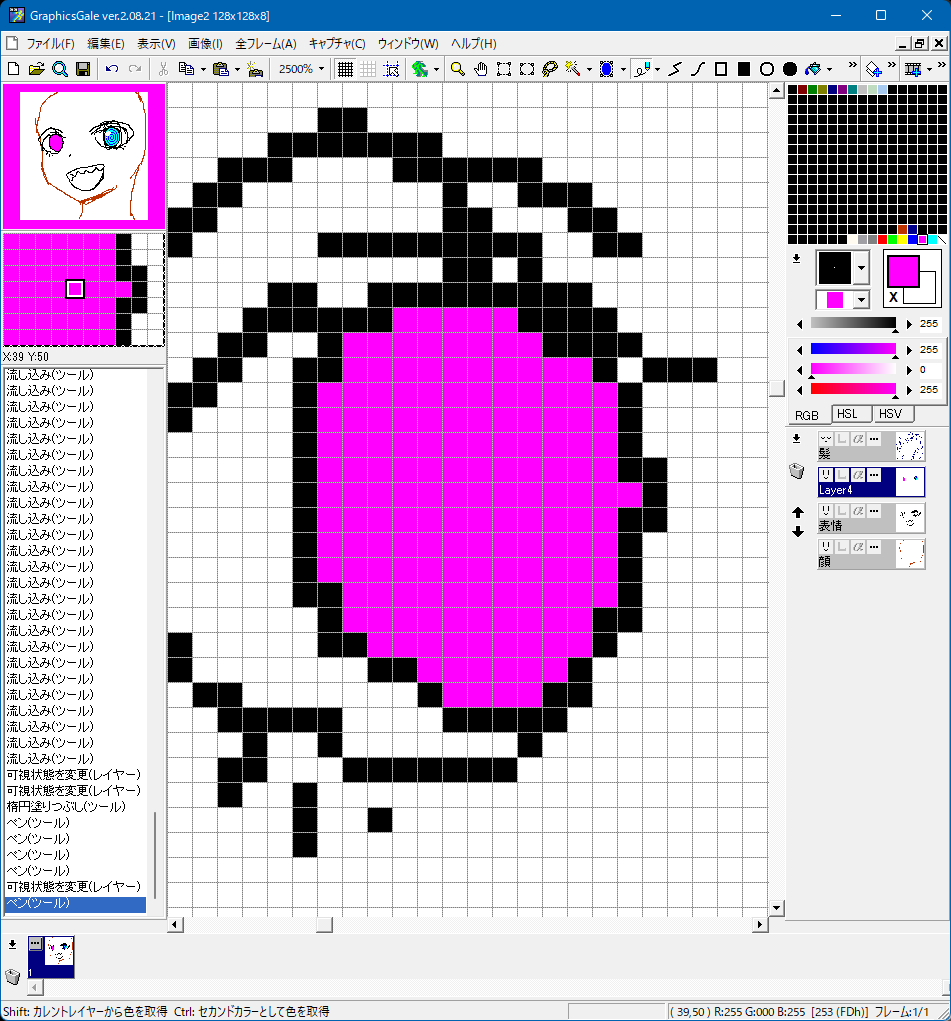Open the magenta color mode dropdown
Viewport: 951px width, 1021px height.
(x=861, y=300)
